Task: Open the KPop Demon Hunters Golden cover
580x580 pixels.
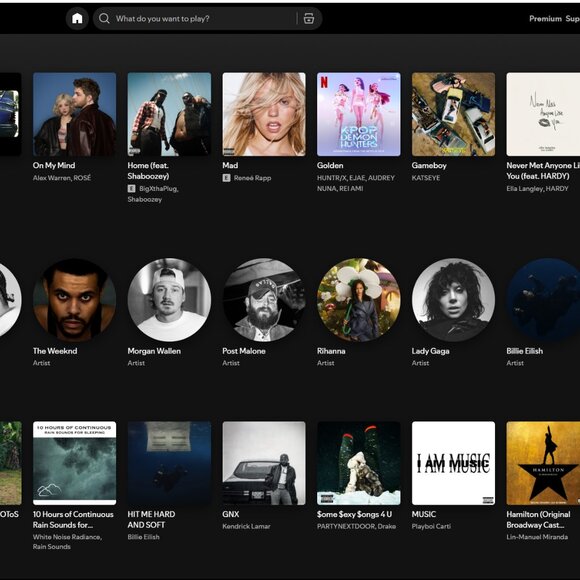Action: coord(359,114)
